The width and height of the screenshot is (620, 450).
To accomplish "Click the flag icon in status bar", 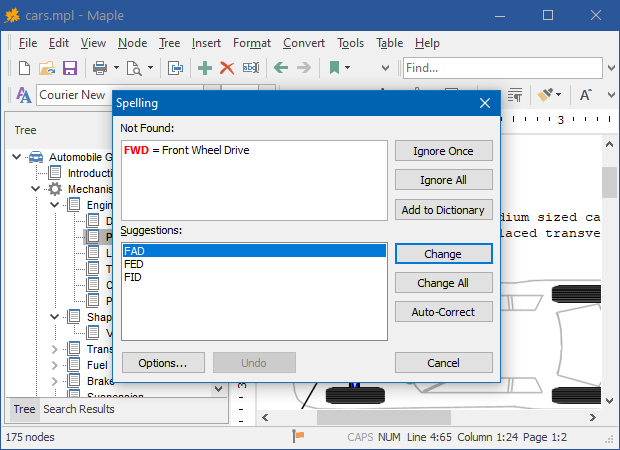I will tap(298, 436).
